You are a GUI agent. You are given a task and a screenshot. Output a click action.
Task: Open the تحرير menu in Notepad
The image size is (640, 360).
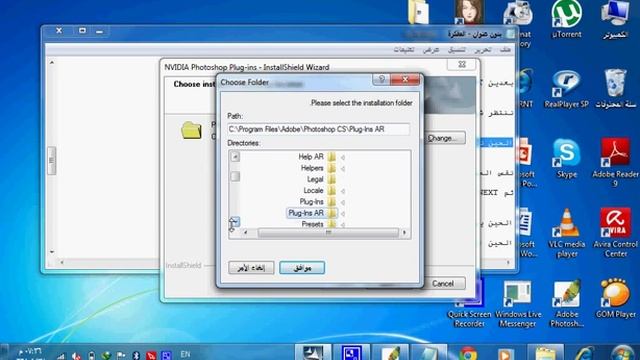[x=482, y=50]
